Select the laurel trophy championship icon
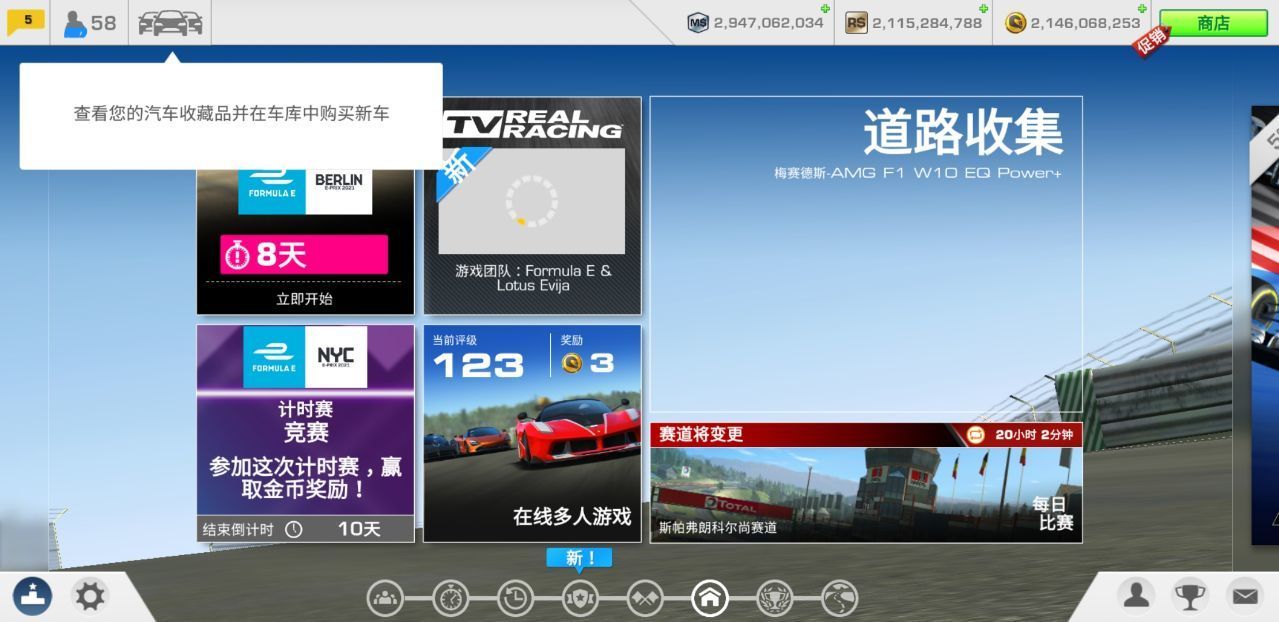Viewport: 1279px width, 622px height. pyautogui.click(x=775, y=598)
